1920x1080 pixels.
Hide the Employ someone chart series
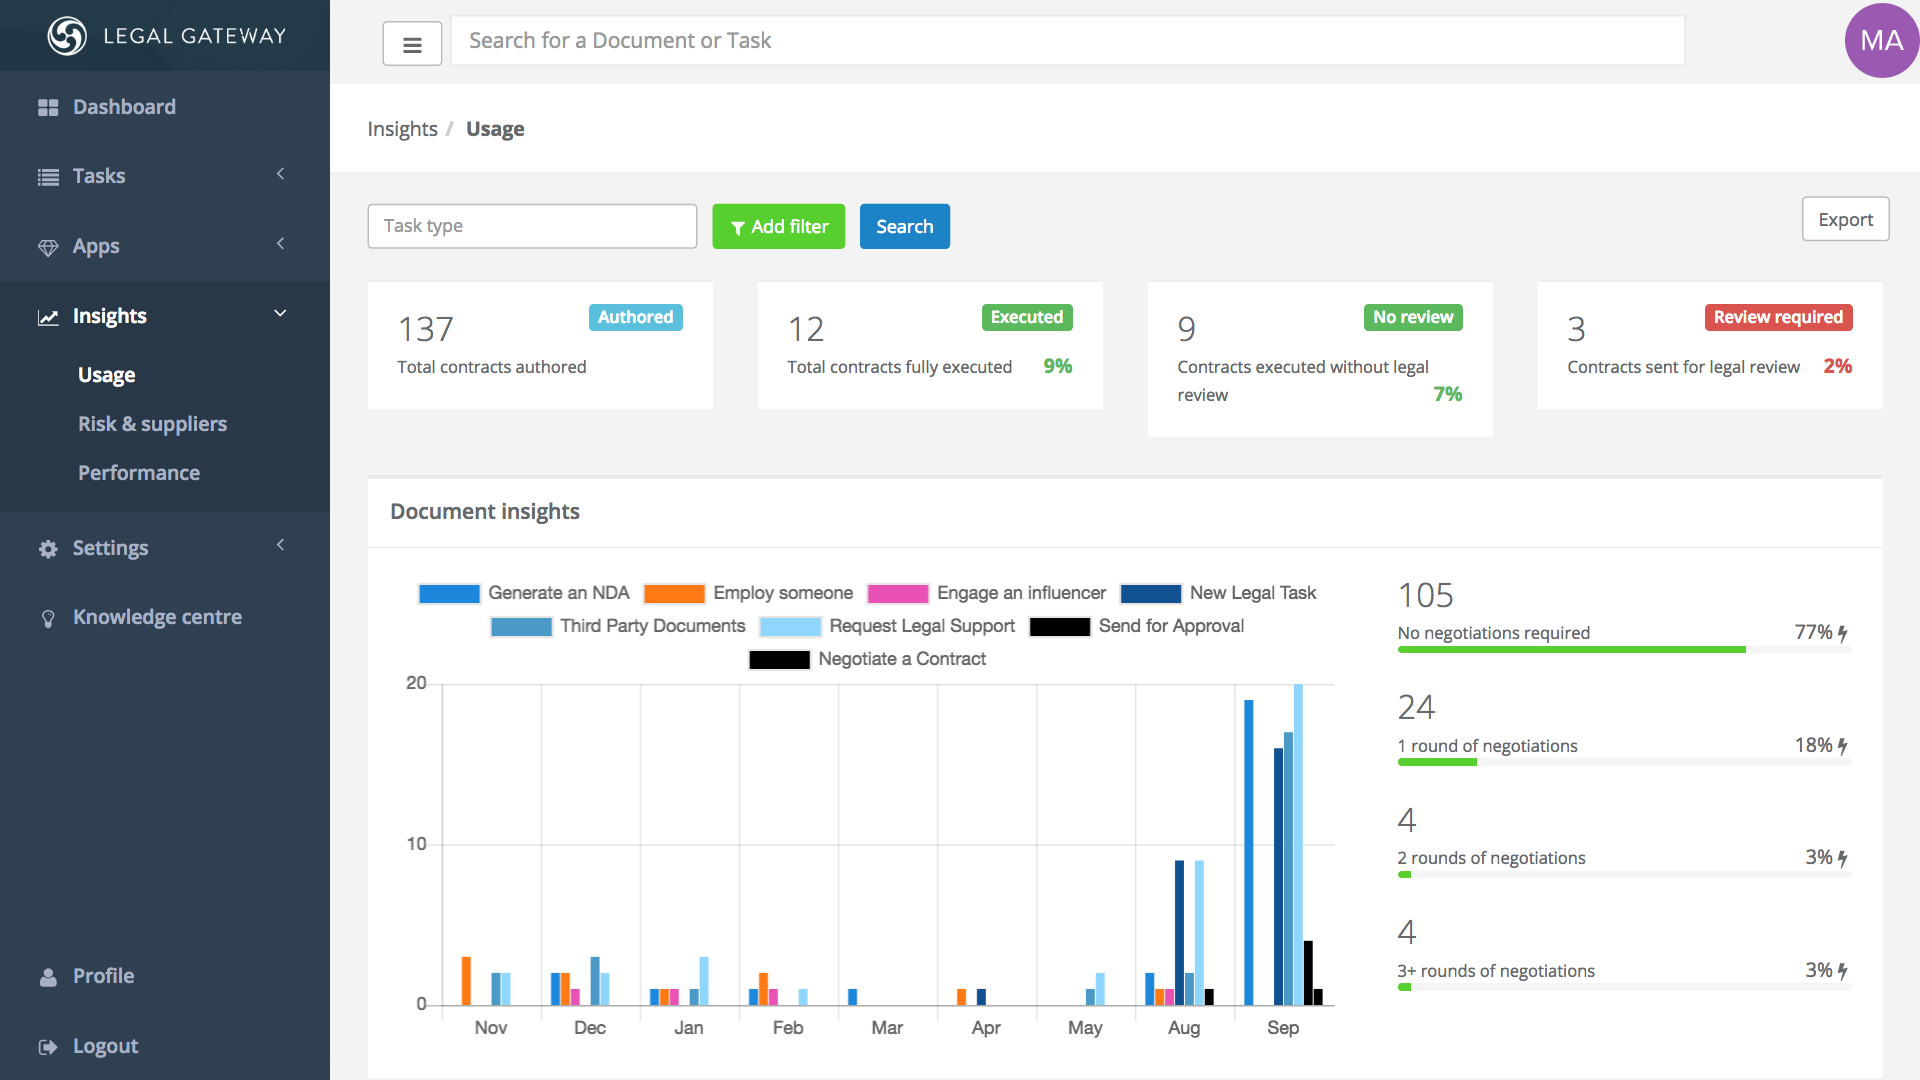coord(782,593)
